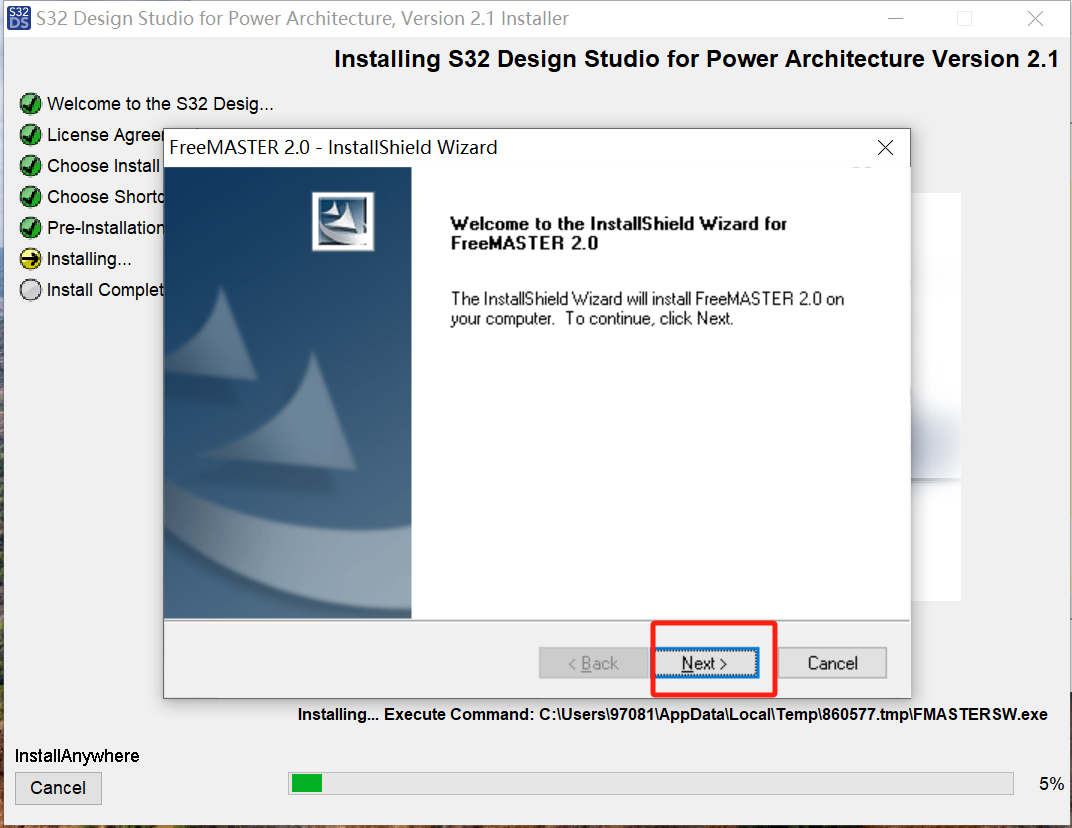Click the disabled Back button in wizard

[593, 663]
